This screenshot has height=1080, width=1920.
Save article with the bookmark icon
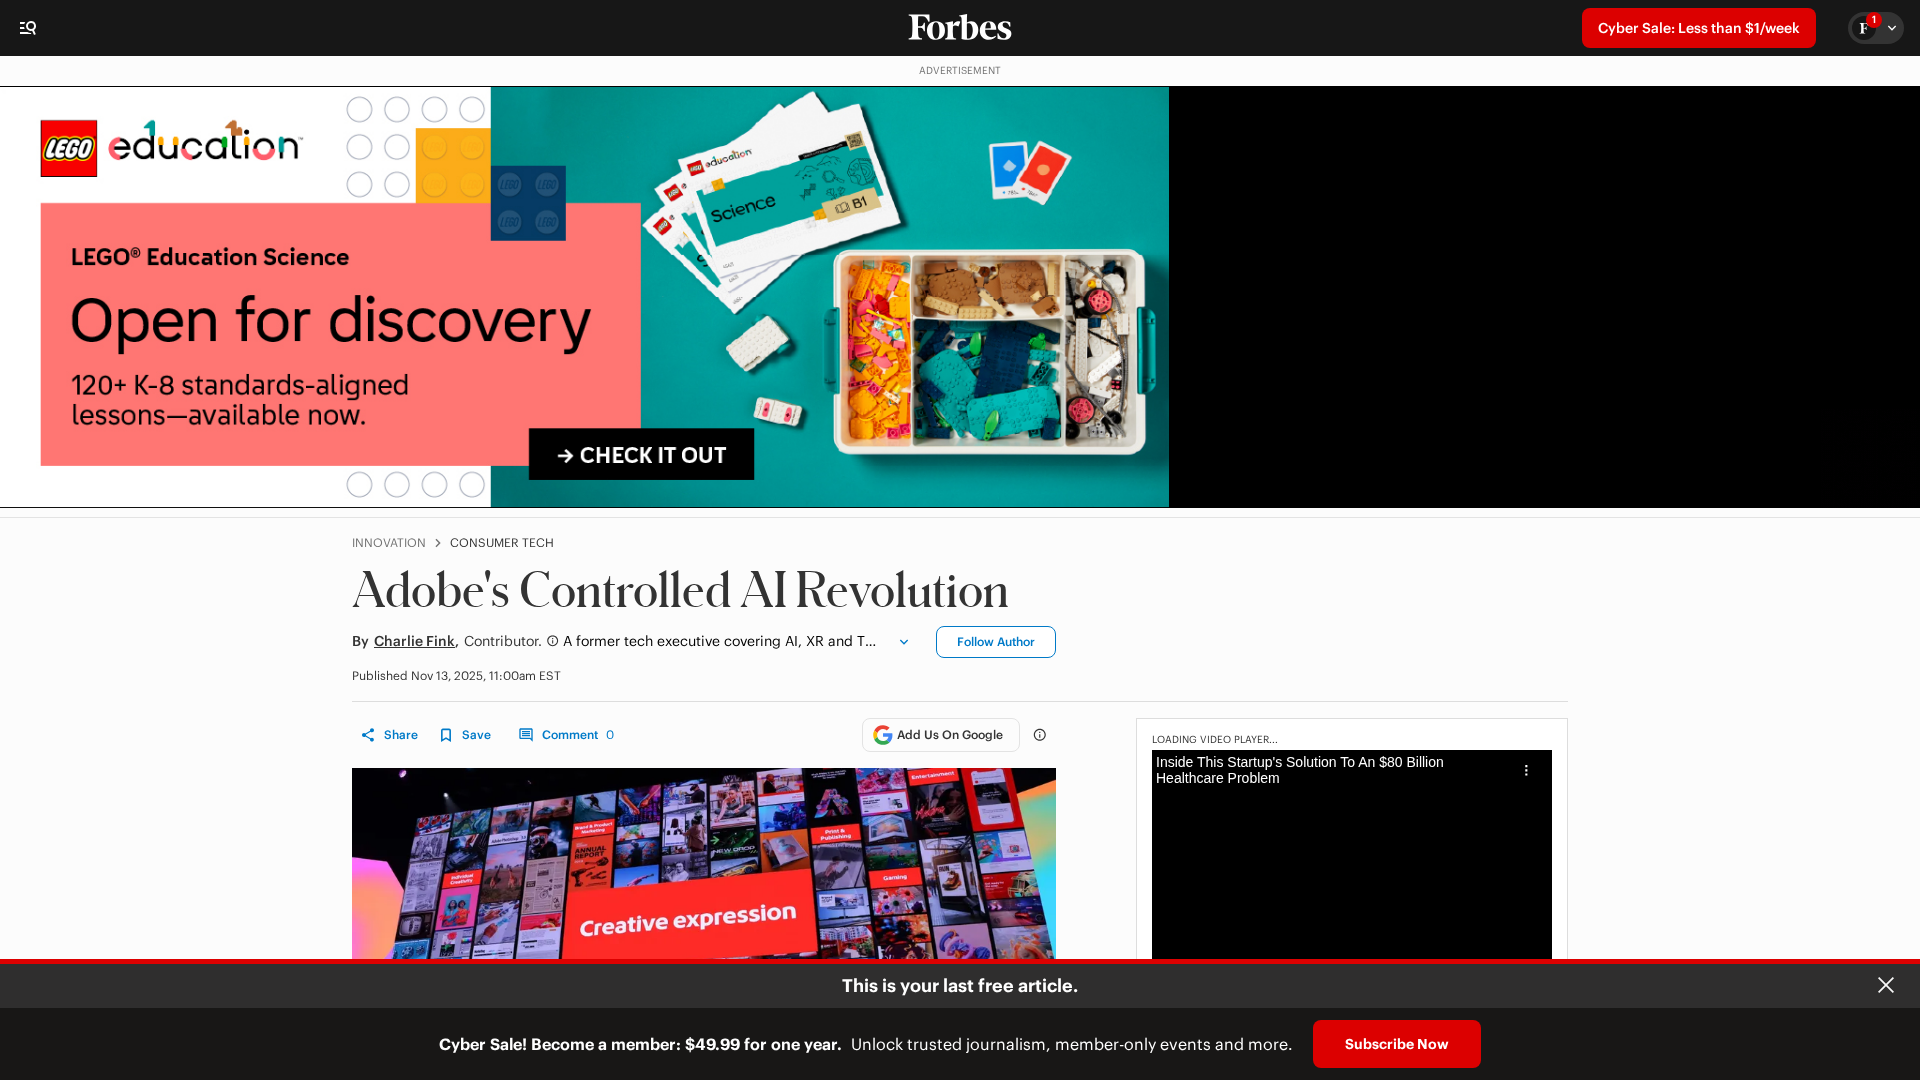pos(446,735)
